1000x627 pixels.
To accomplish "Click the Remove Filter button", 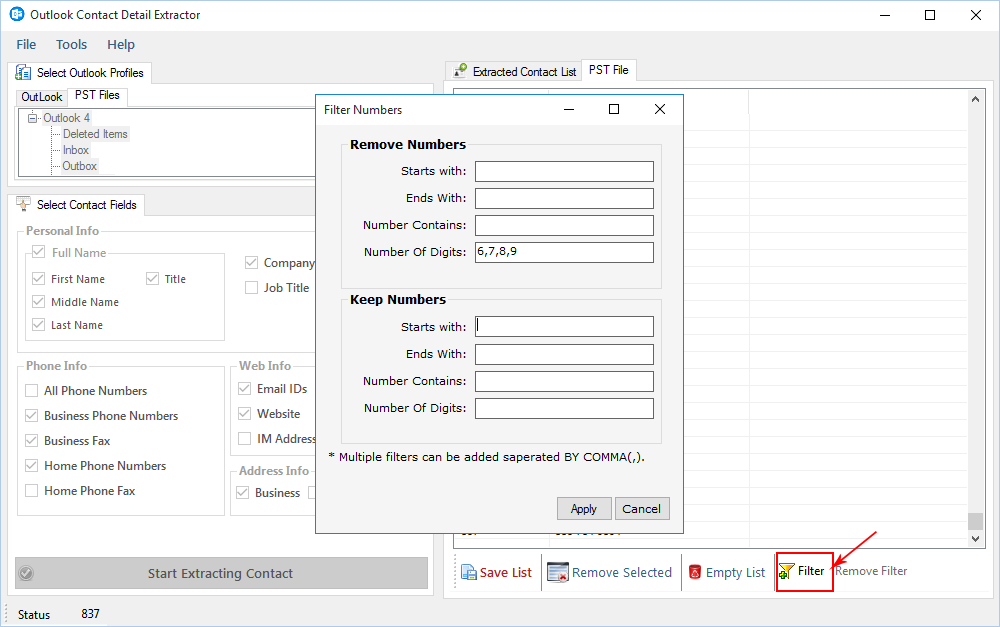I will (x=871, y=571).
